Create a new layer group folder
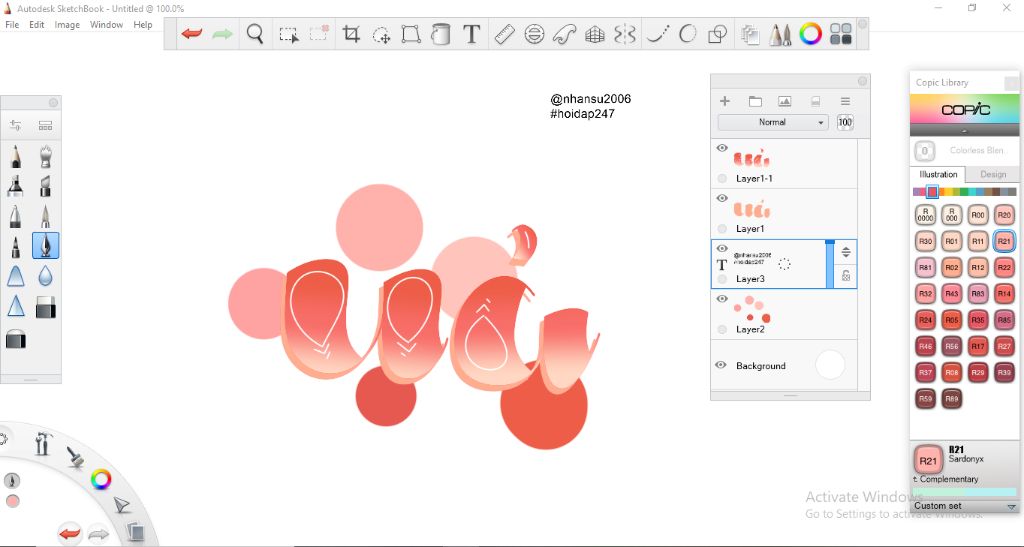 [755, 101]
